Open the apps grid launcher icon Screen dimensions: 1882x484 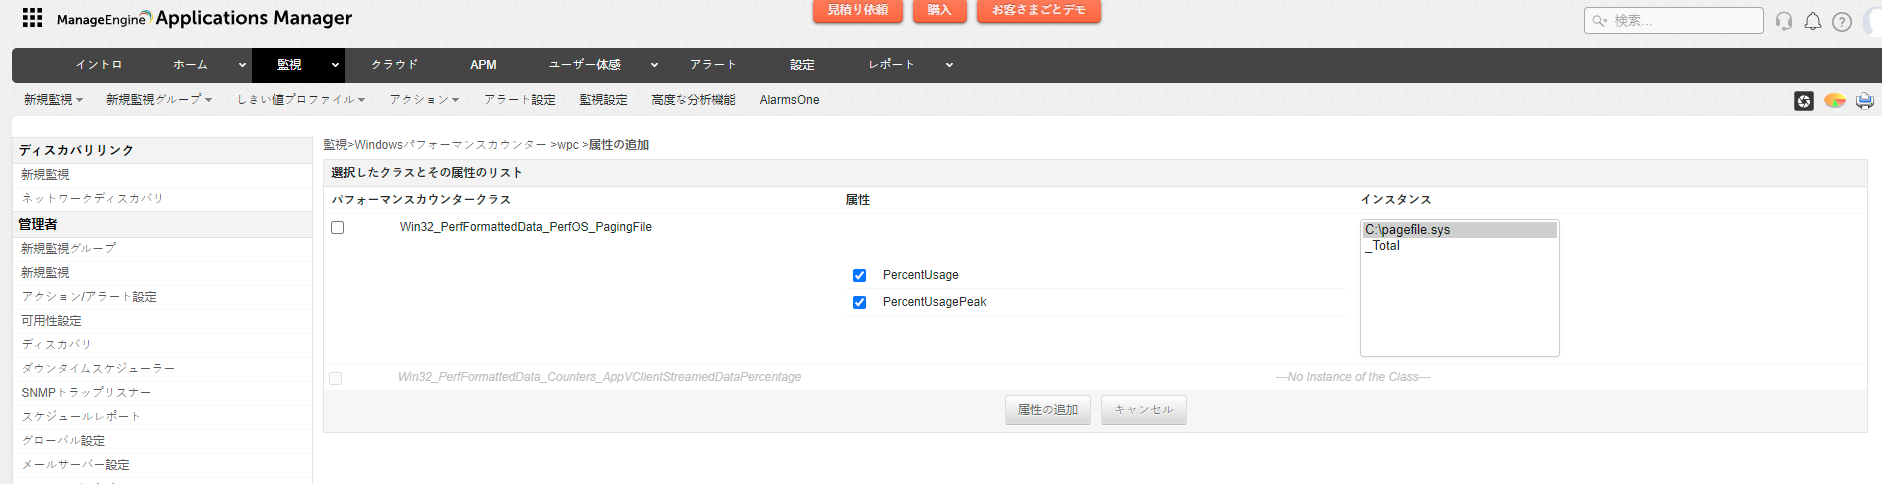pos(32,18)
